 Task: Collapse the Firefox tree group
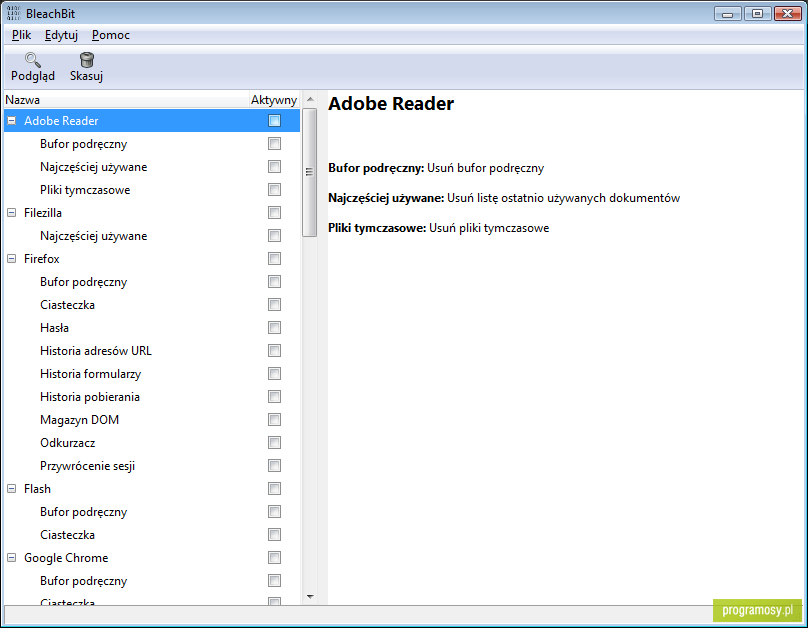pos(11,259)
